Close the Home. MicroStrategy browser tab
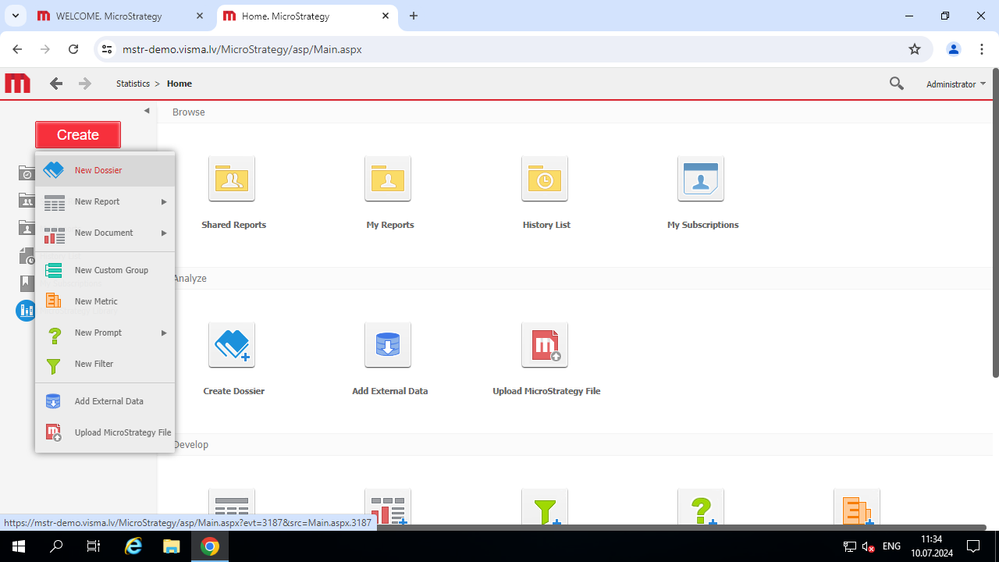999x562 pixels. pyautogui.click(x=385, y=16)
